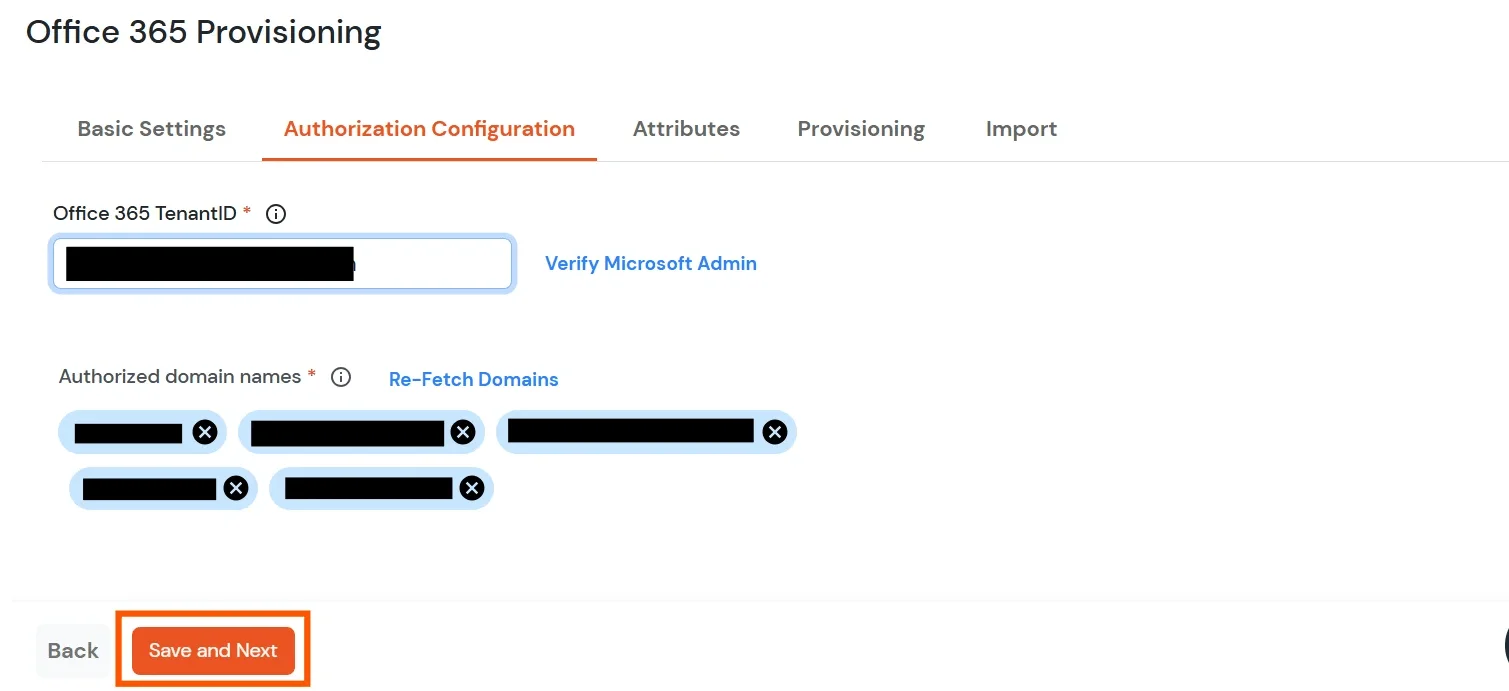Viewport: 1509px width, 691px height.
Task: Remove the second authorized domain chip
Action: coord(462,432)
